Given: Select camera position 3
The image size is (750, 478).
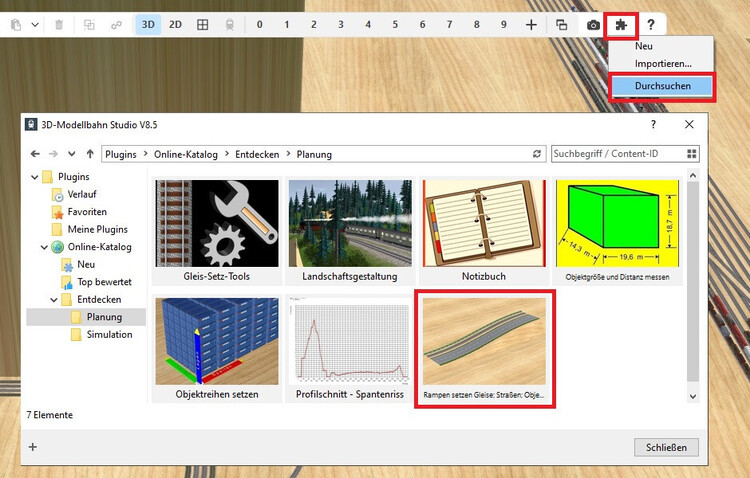Looking at the screenshot, I should click(x=341, y=24).
